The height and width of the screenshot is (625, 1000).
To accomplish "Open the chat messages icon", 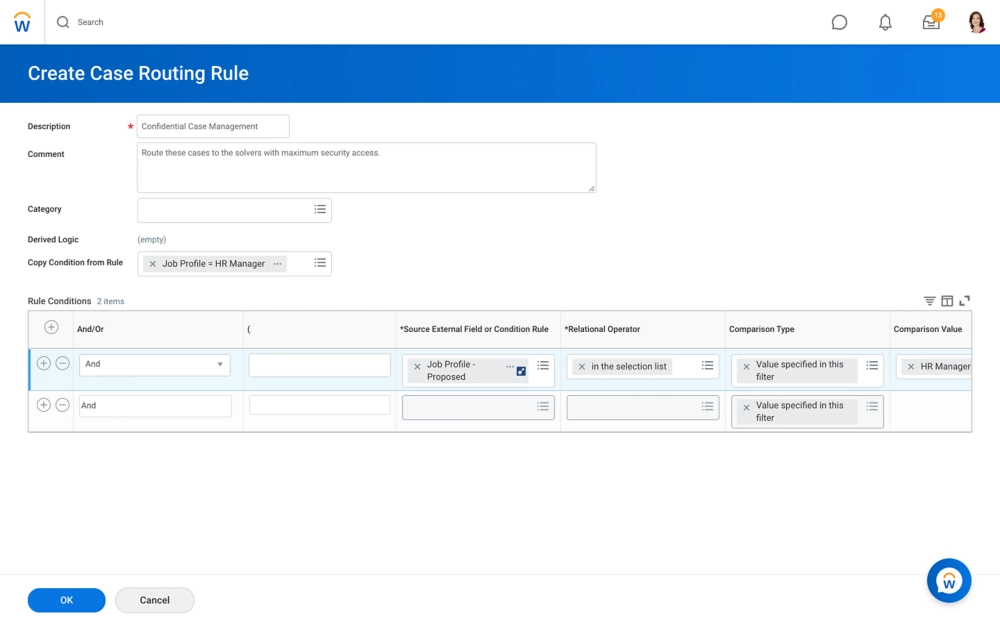I will click(839, 22).
